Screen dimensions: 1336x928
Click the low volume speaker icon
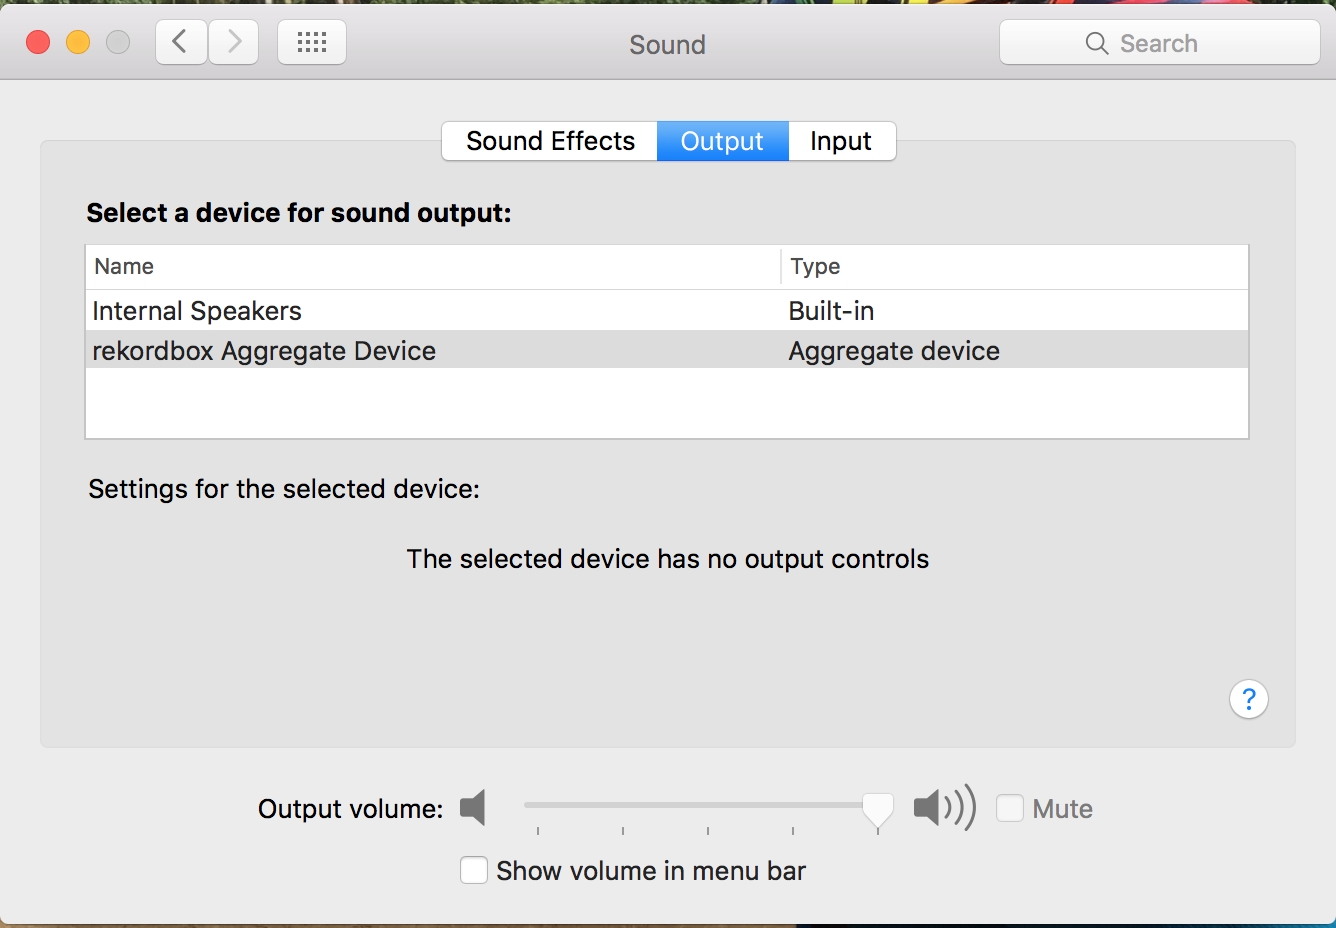(473, 807)
